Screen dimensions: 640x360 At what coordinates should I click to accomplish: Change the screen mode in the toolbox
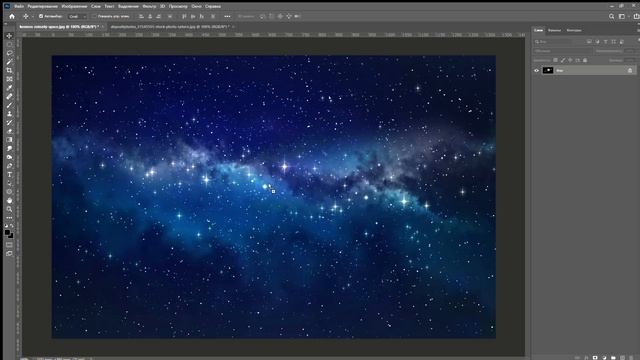pyautogui.click(x=9, y=253)
